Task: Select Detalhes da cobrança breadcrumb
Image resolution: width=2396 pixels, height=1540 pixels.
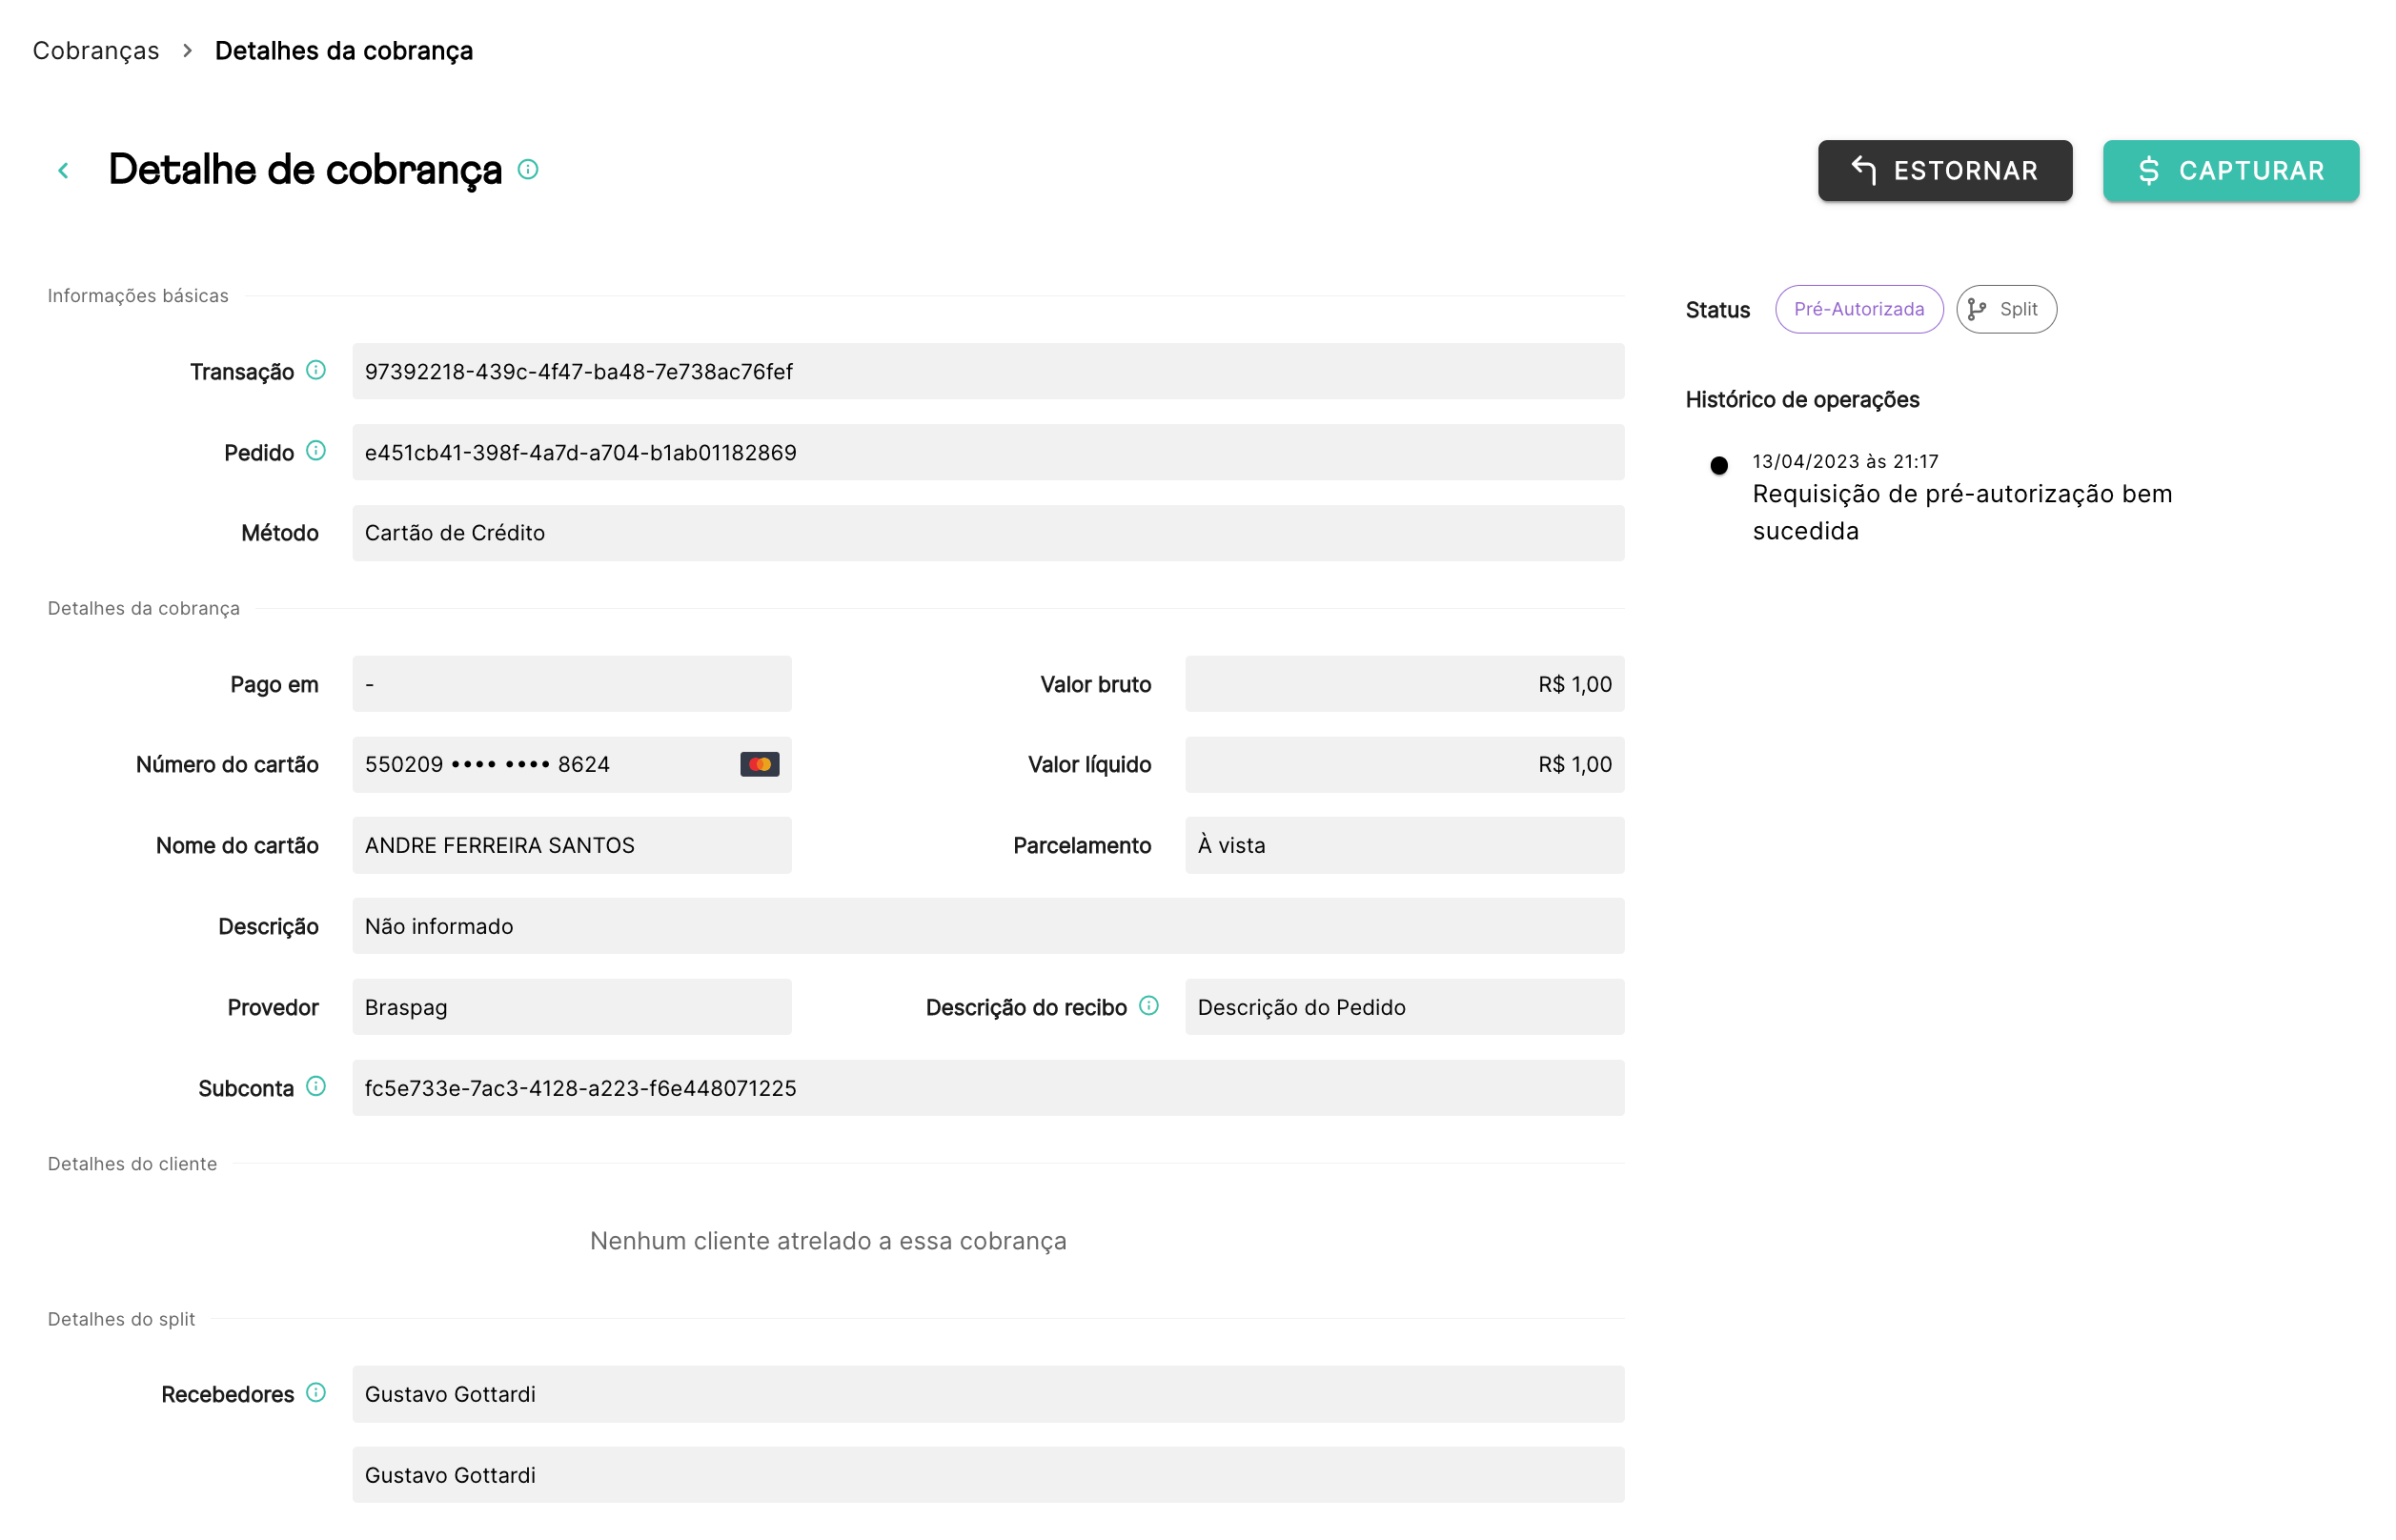Action: pos(344,51)
